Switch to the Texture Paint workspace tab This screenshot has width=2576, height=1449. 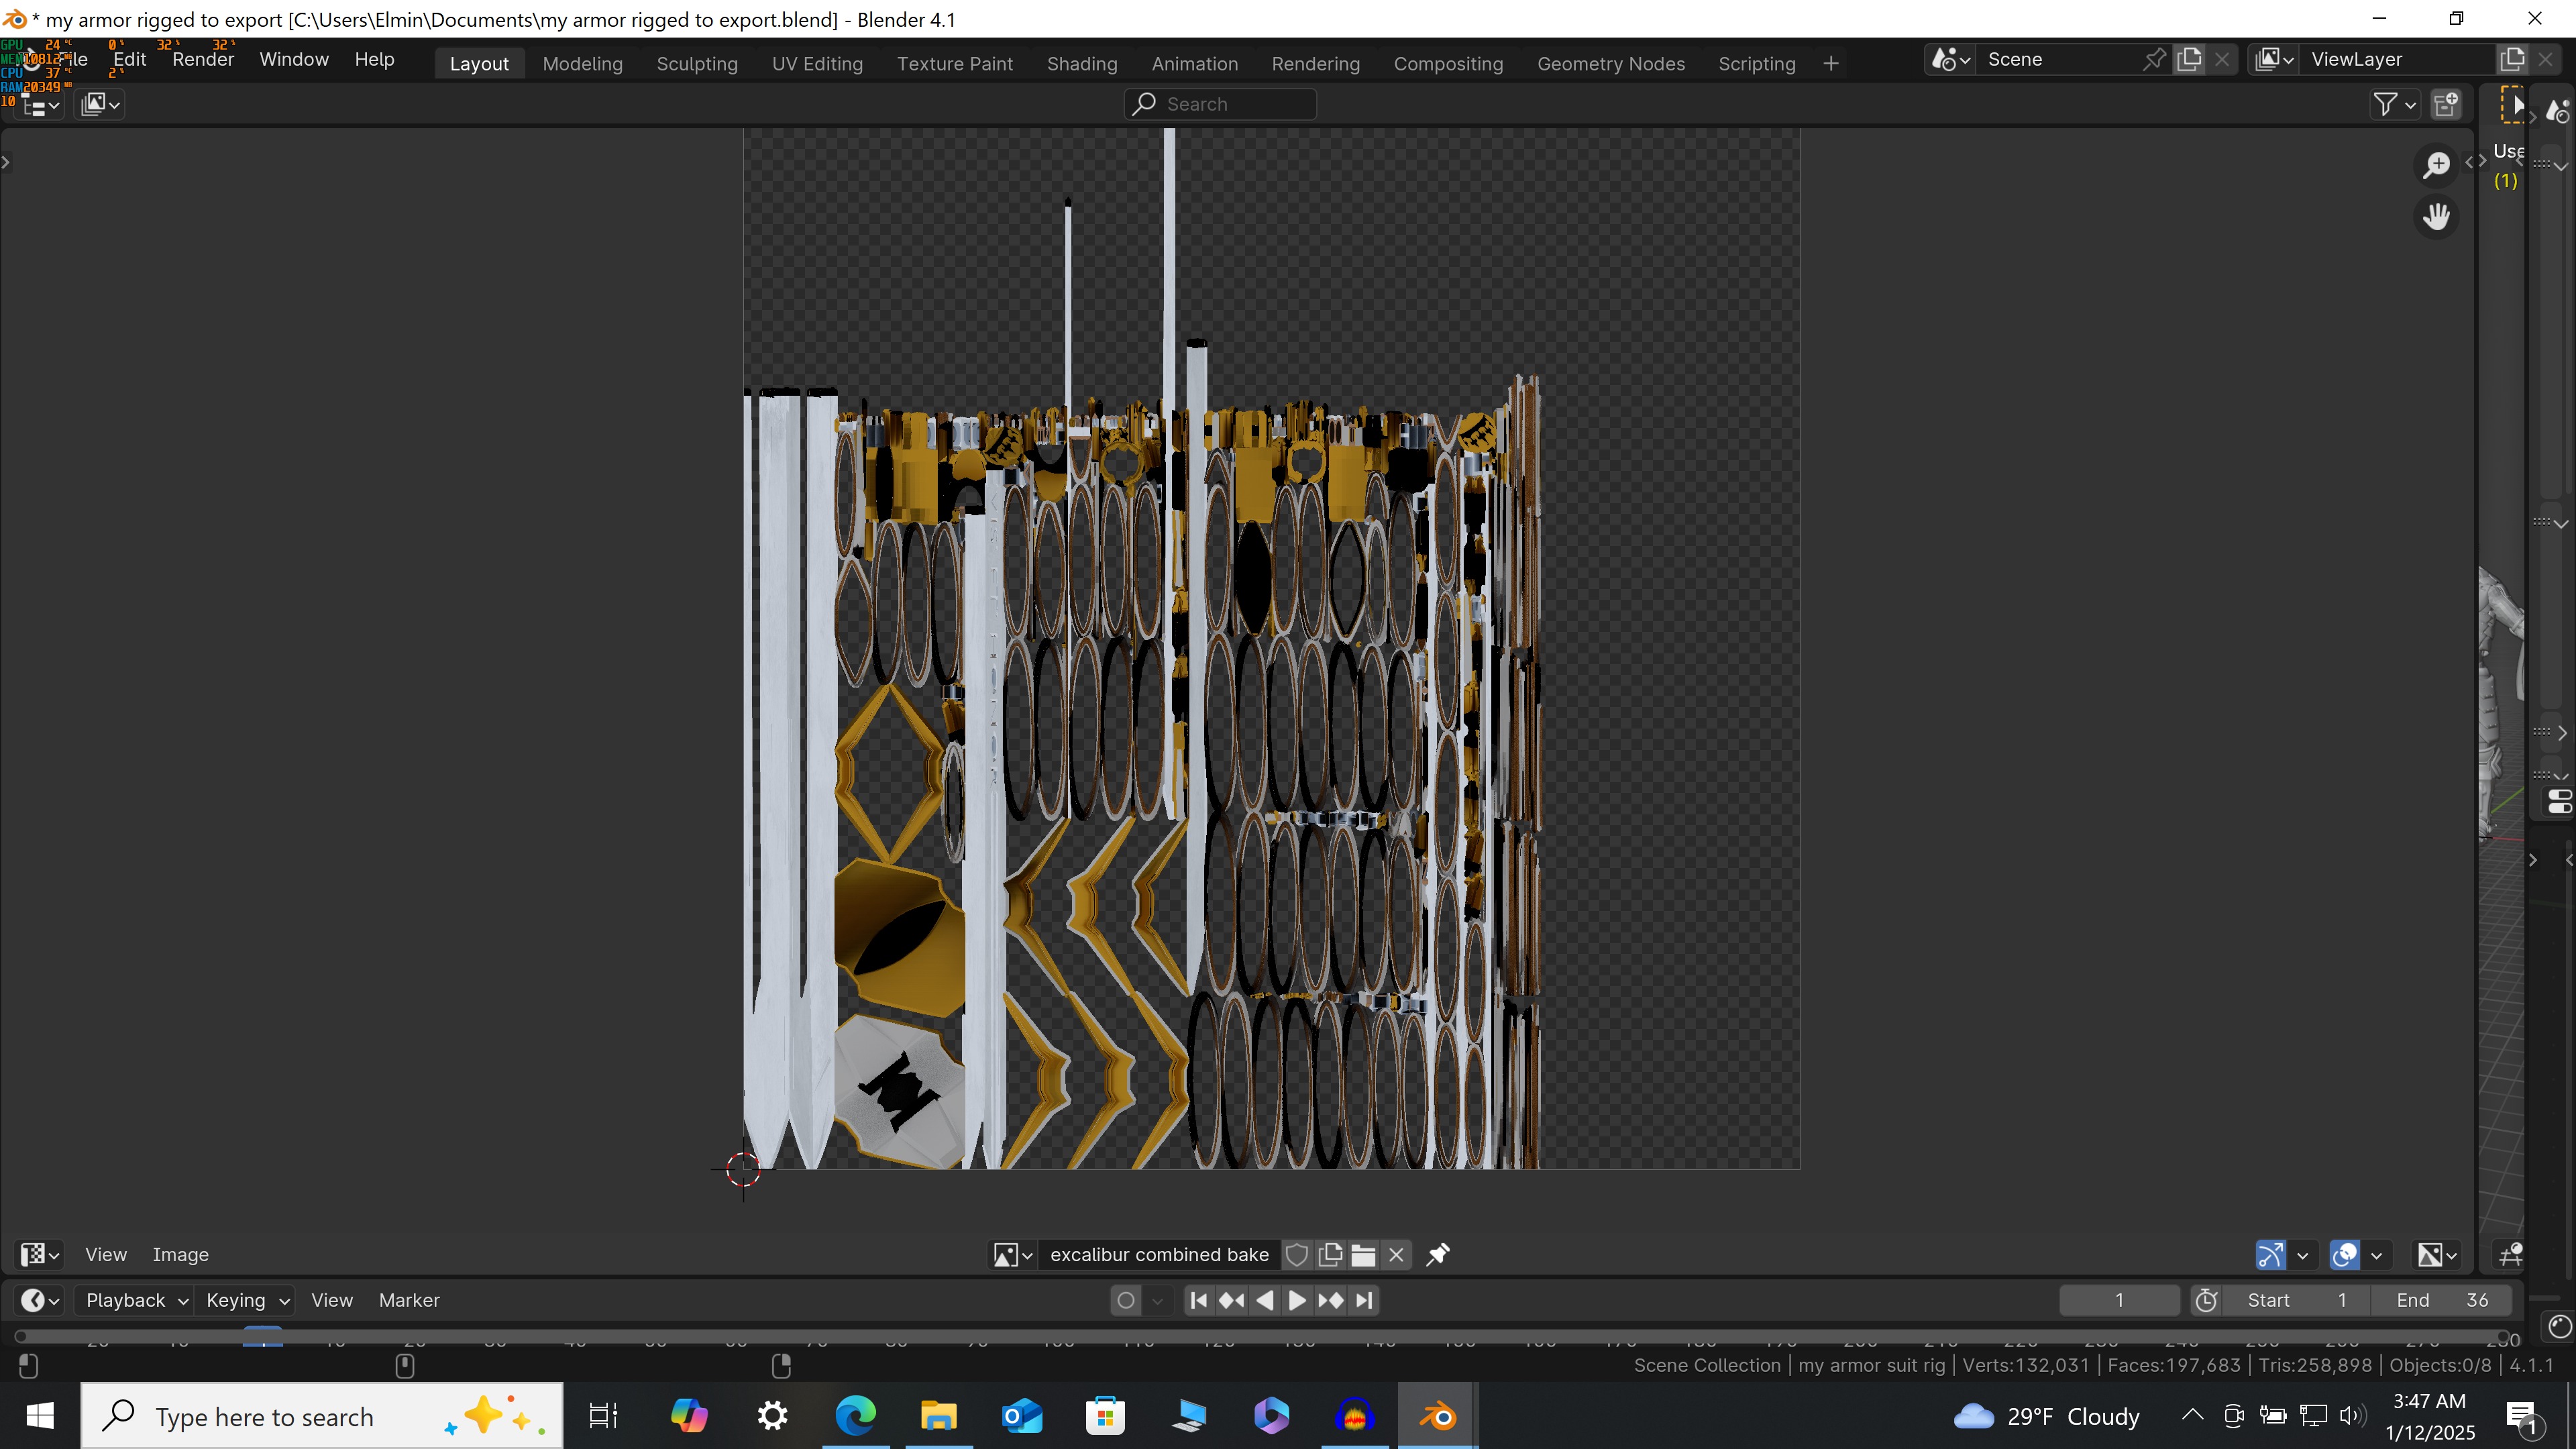(954, 63)
